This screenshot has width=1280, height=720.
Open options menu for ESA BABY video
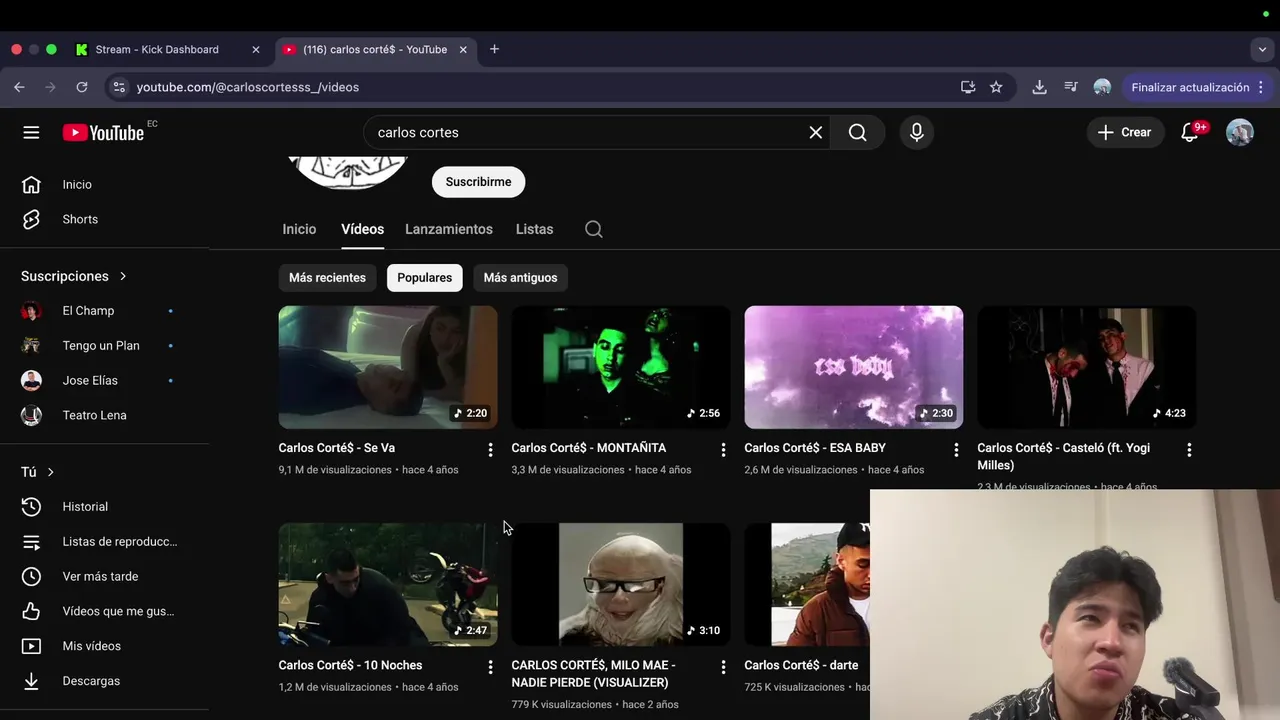[956, 450]
